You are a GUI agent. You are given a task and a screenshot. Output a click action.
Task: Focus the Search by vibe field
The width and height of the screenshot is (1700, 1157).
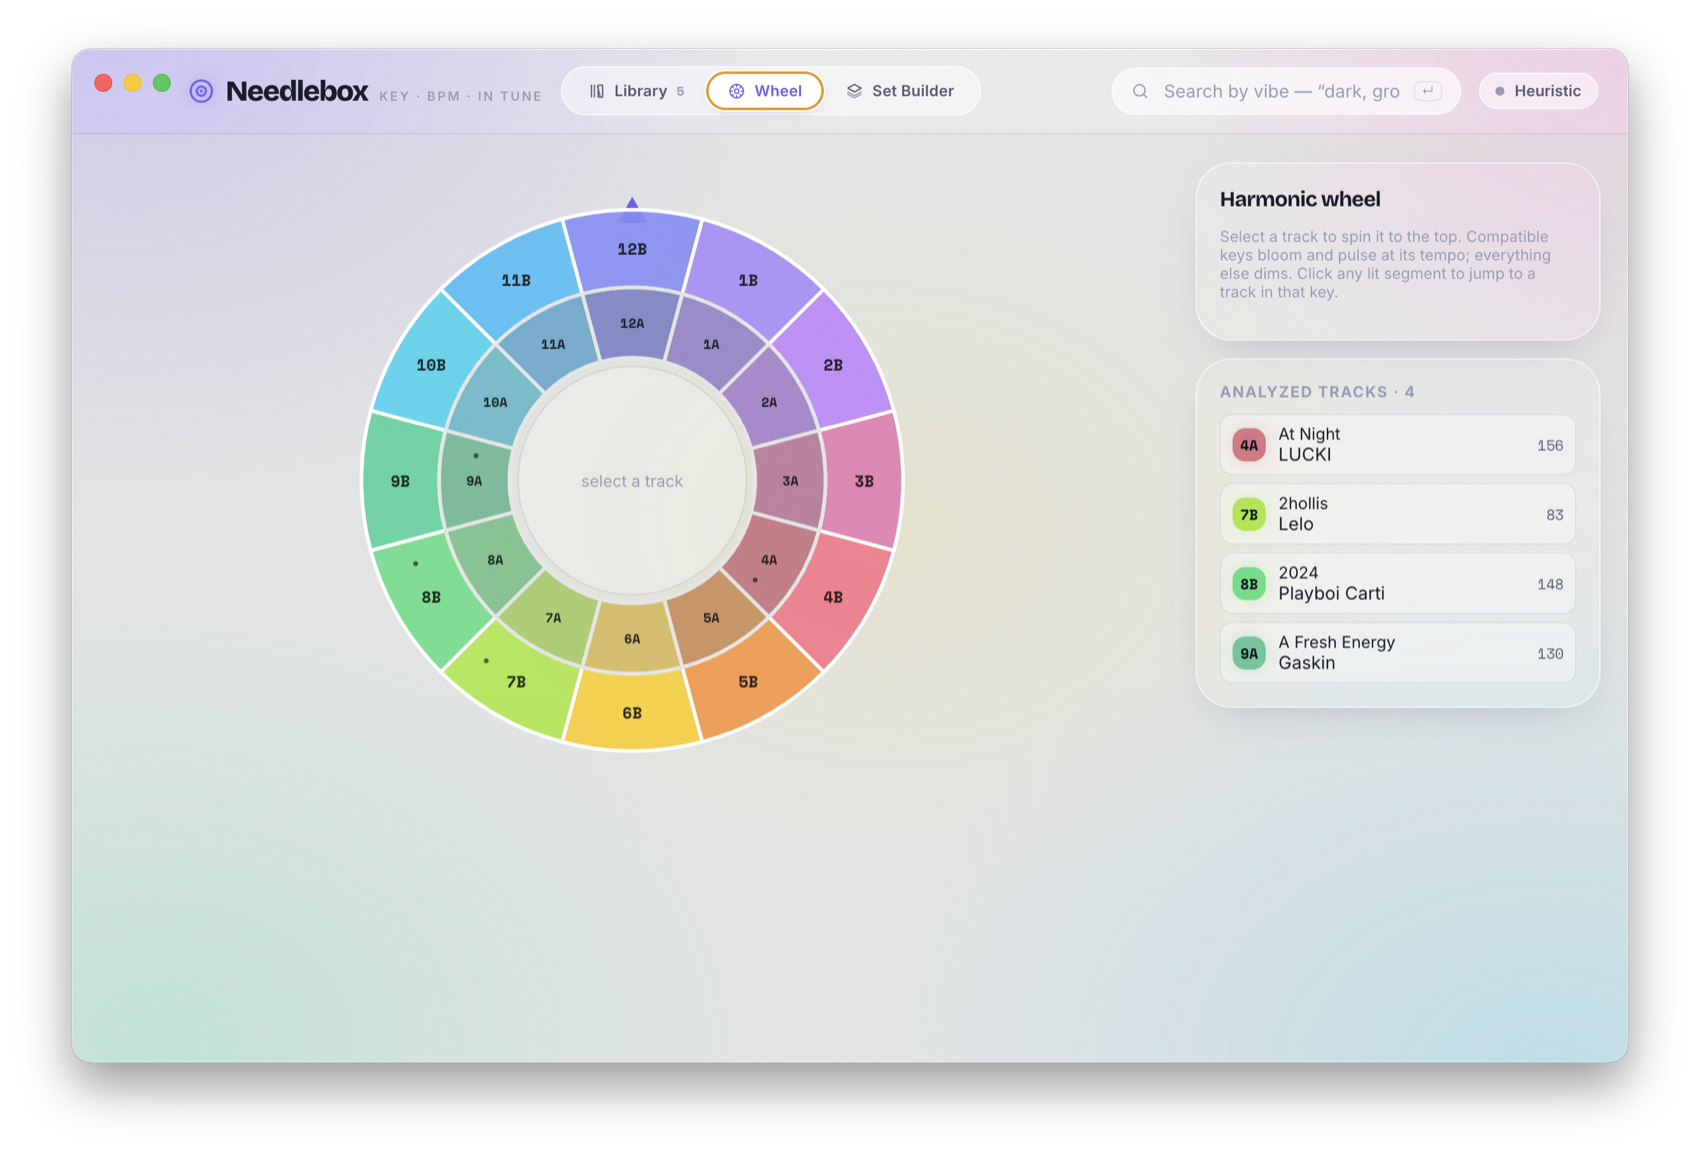[1286, 91]
